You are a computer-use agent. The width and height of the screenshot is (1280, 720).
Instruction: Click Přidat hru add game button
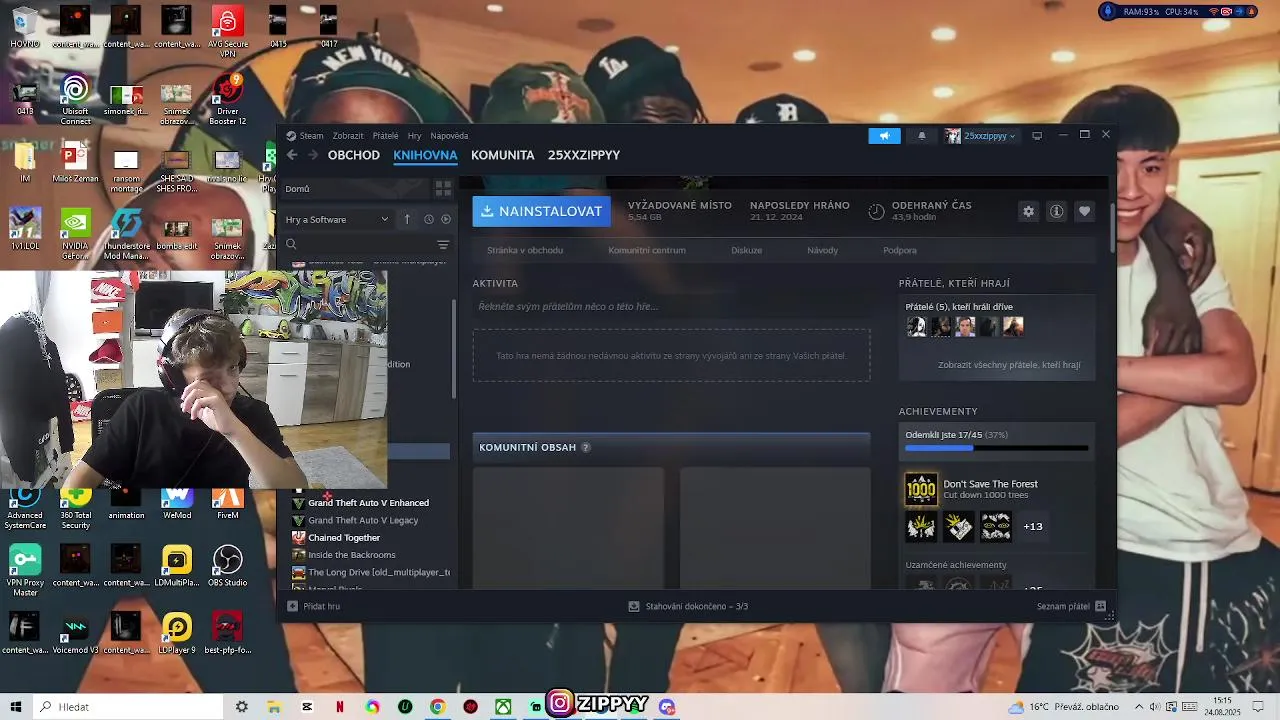[314, 606]
